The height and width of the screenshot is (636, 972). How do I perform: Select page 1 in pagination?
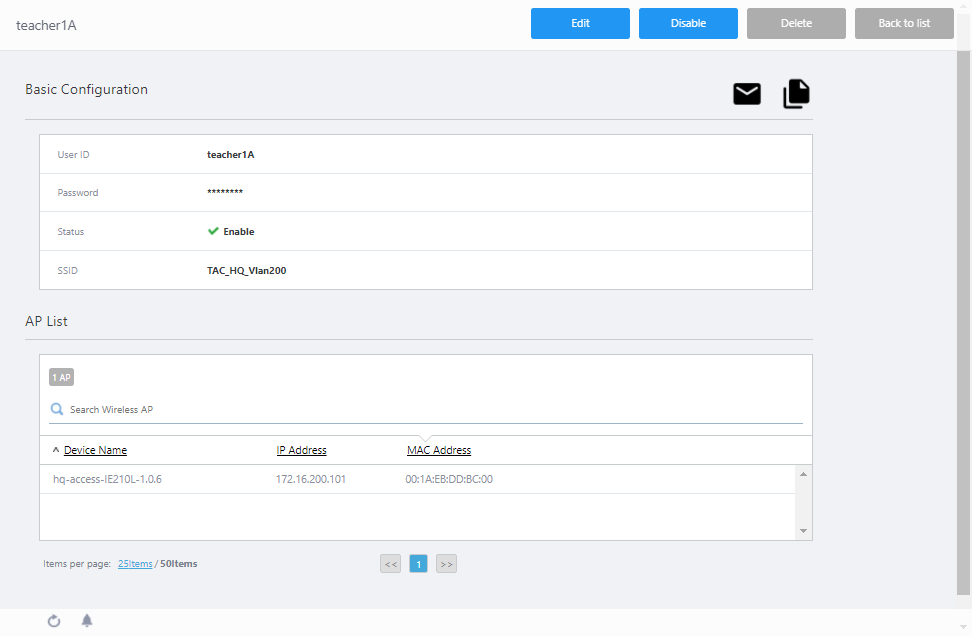click(418, 564)
